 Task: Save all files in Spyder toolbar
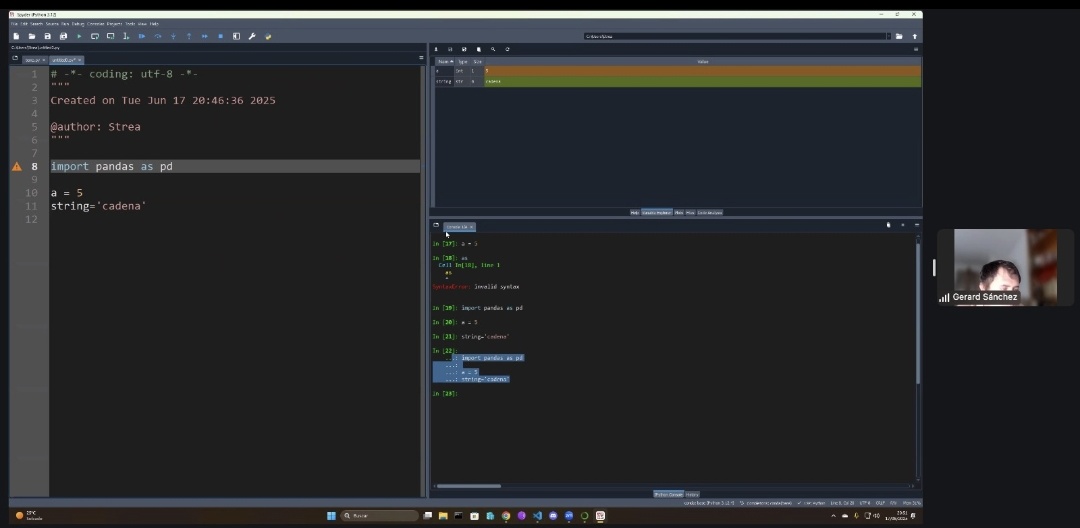tap(63, 36)
